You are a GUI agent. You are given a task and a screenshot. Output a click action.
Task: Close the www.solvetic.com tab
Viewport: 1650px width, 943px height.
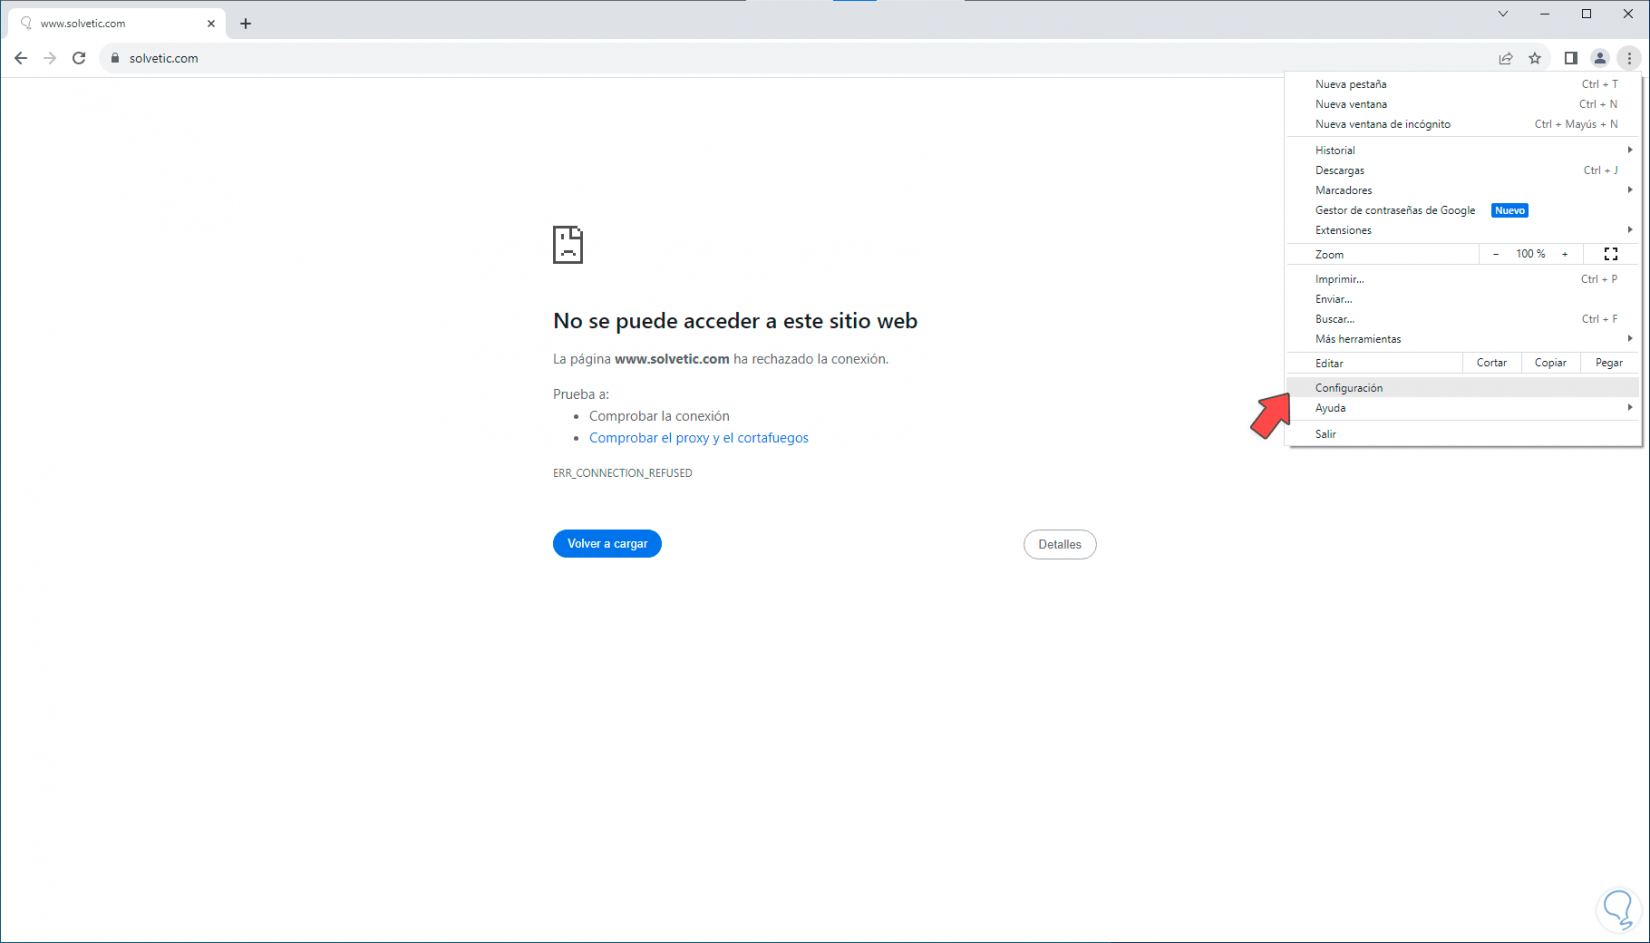(x=211, y=23)
